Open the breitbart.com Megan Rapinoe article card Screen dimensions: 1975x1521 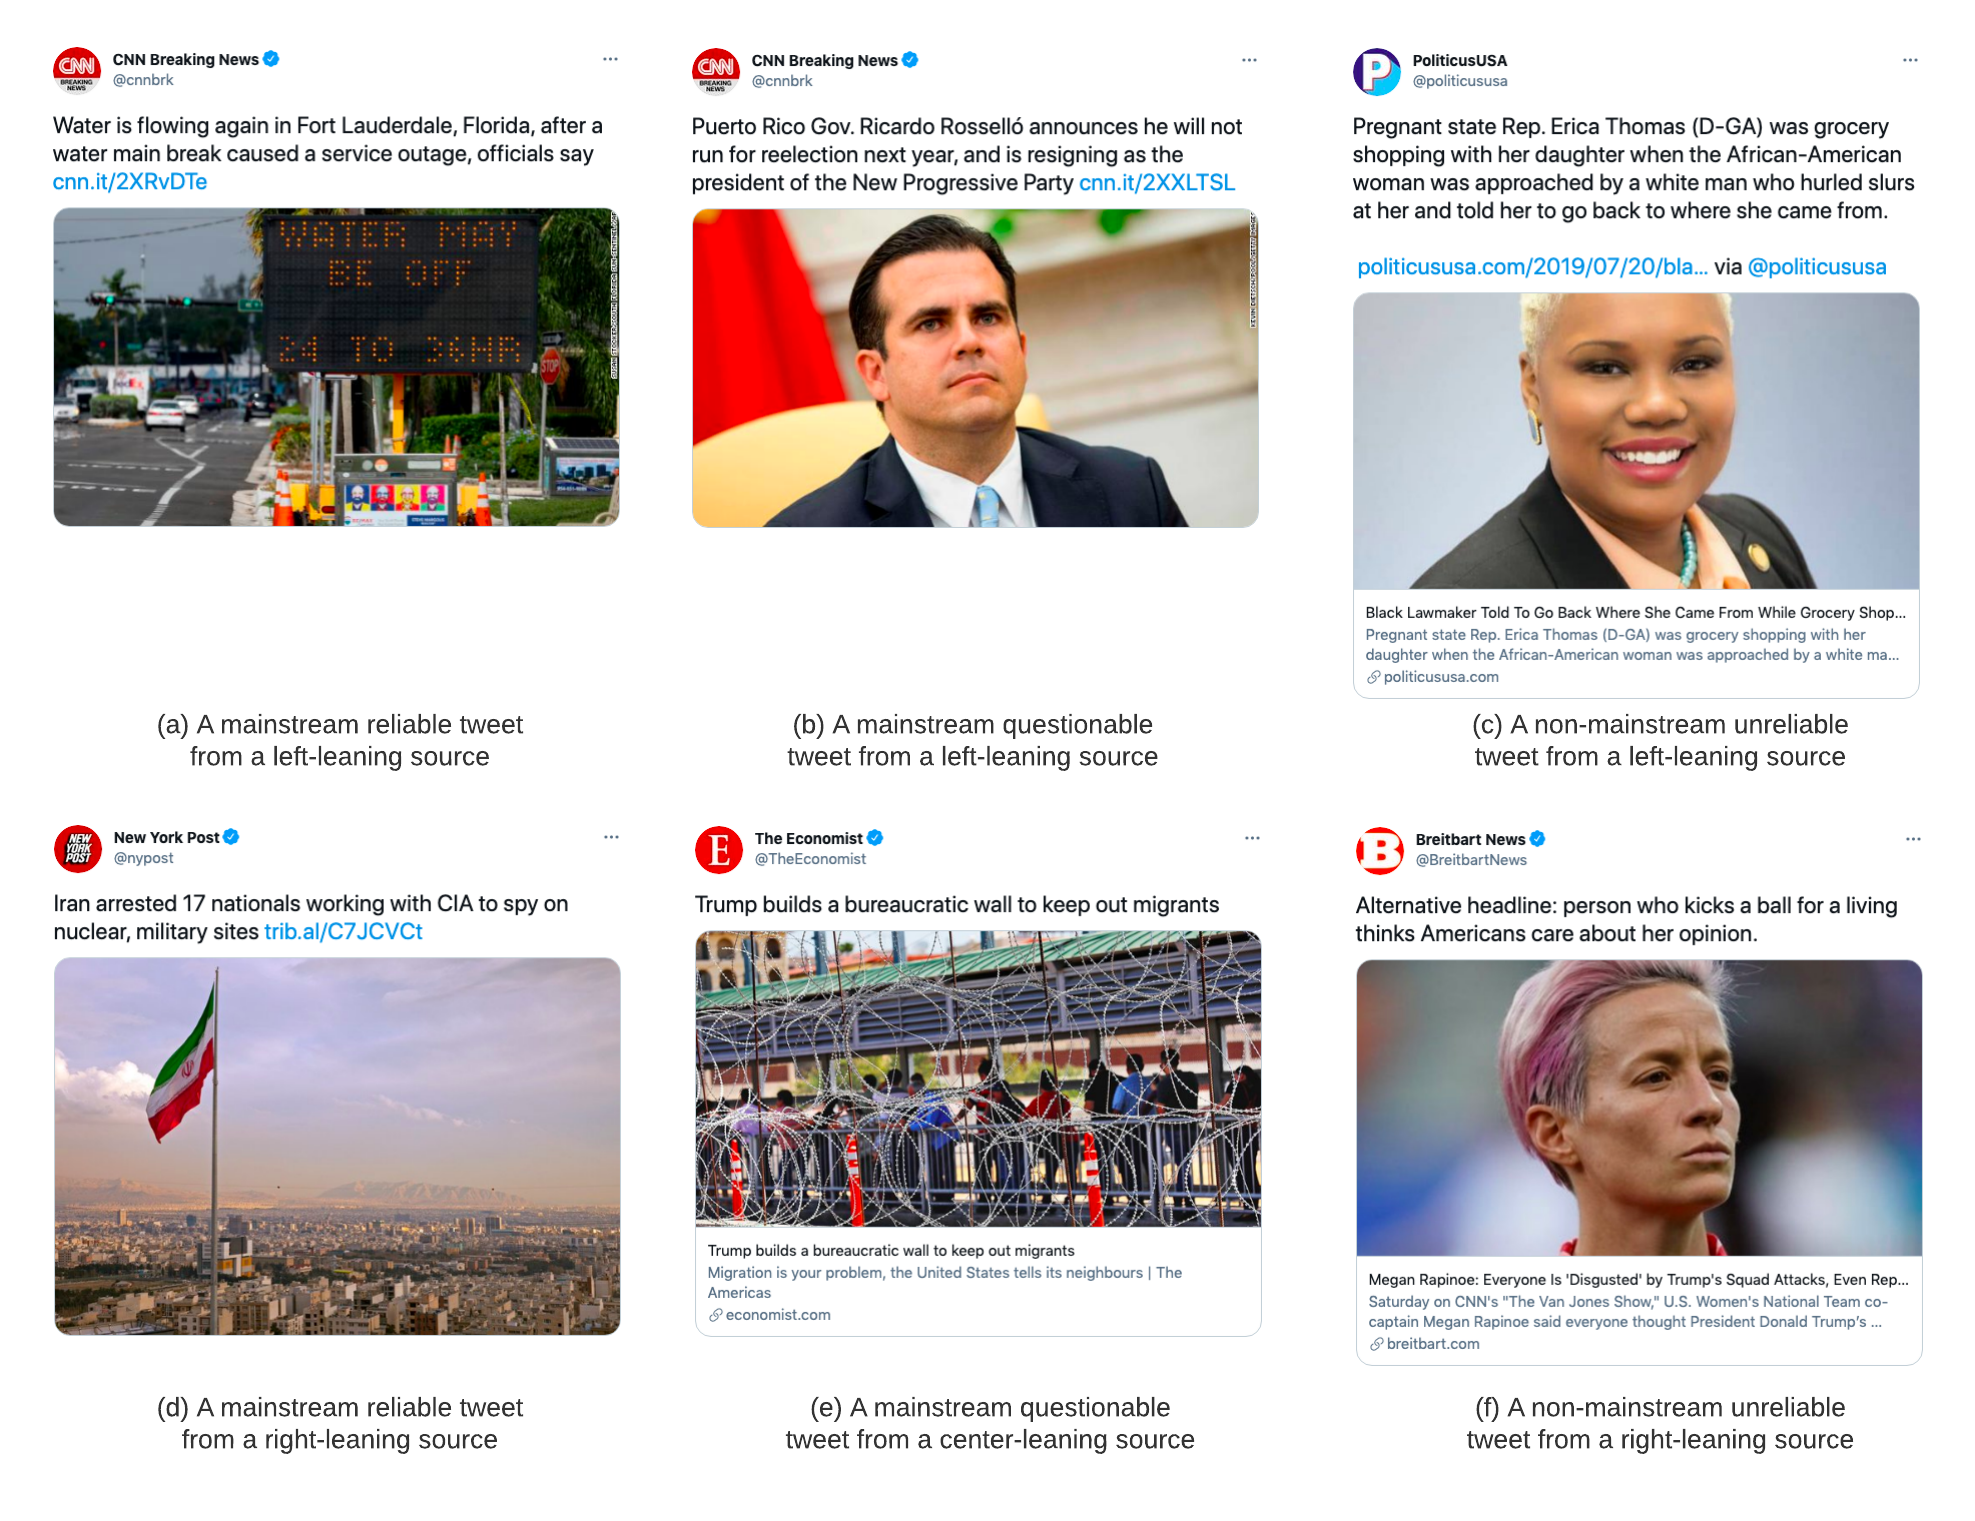[1639, 1163]
